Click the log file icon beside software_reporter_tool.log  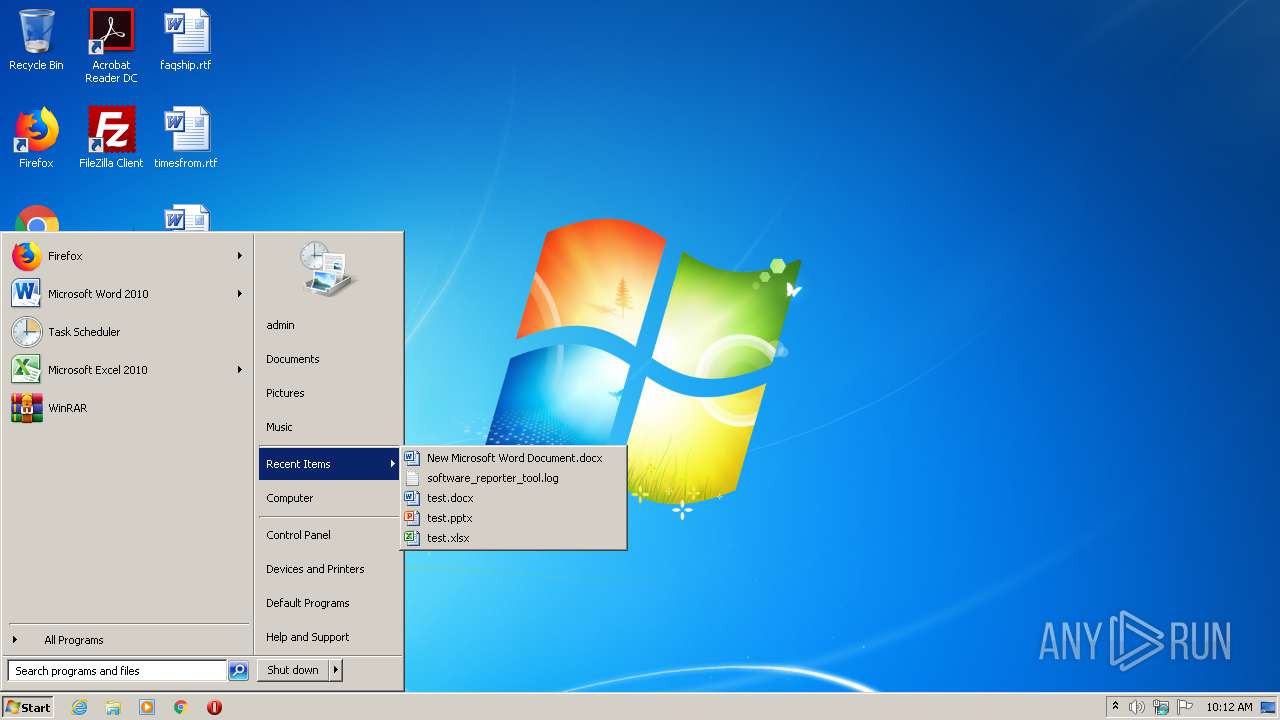[411, 478]
